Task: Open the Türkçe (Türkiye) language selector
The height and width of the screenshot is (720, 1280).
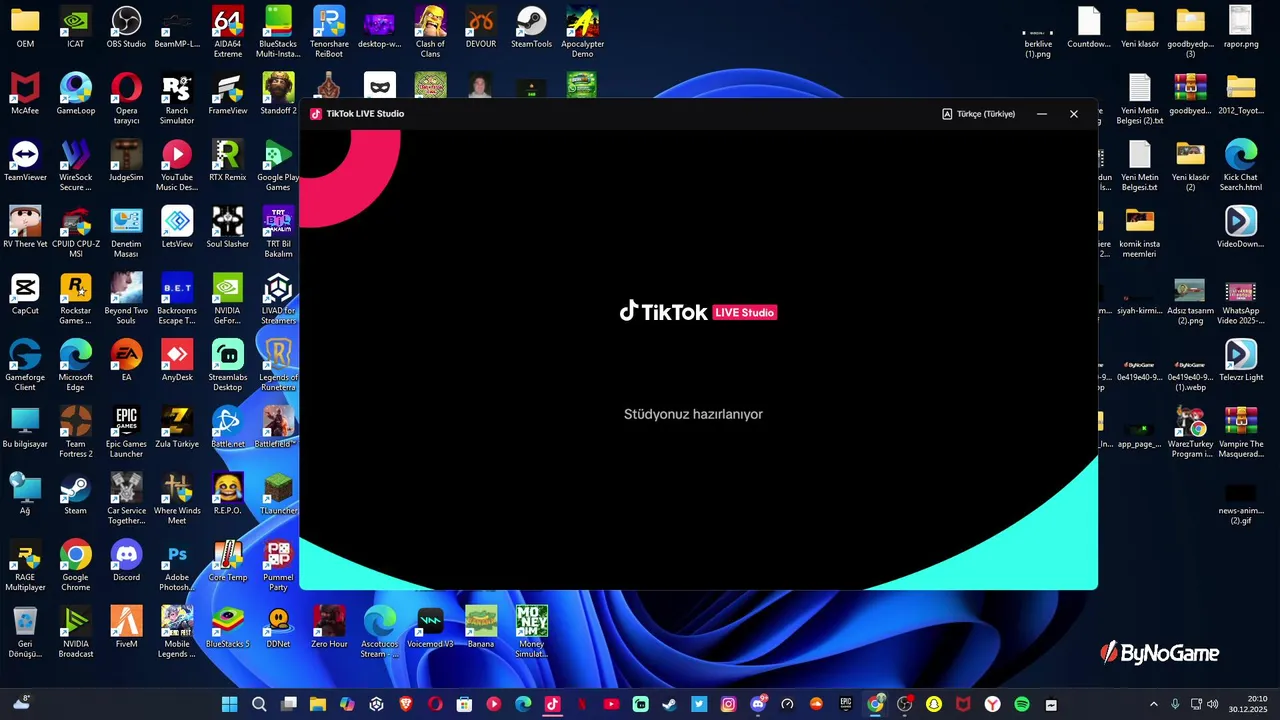Action: click(x=978, y=114)
